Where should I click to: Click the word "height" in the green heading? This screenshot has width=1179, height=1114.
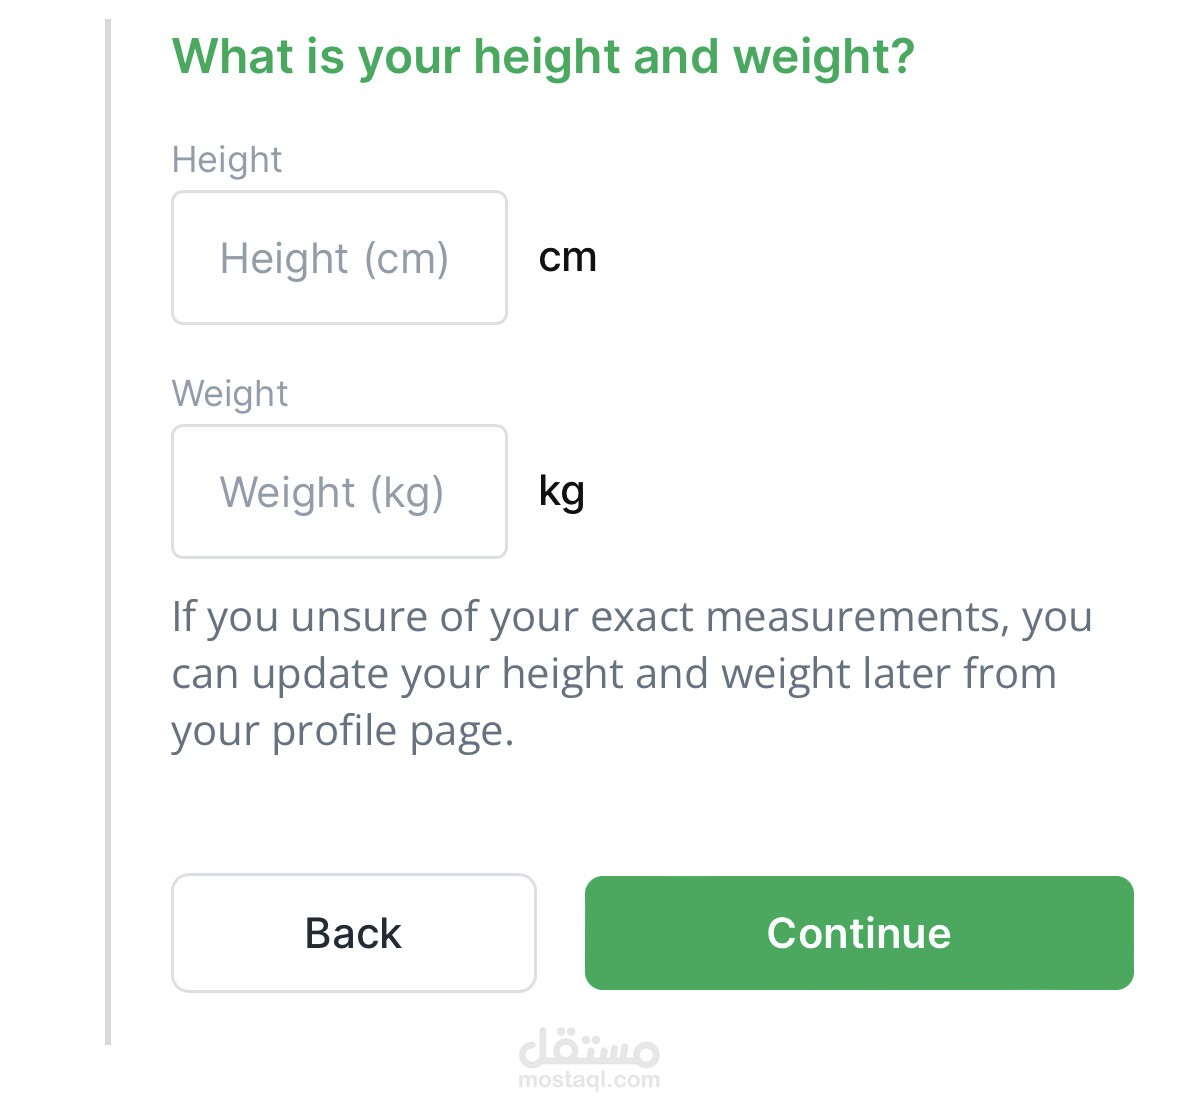[546, 56]
